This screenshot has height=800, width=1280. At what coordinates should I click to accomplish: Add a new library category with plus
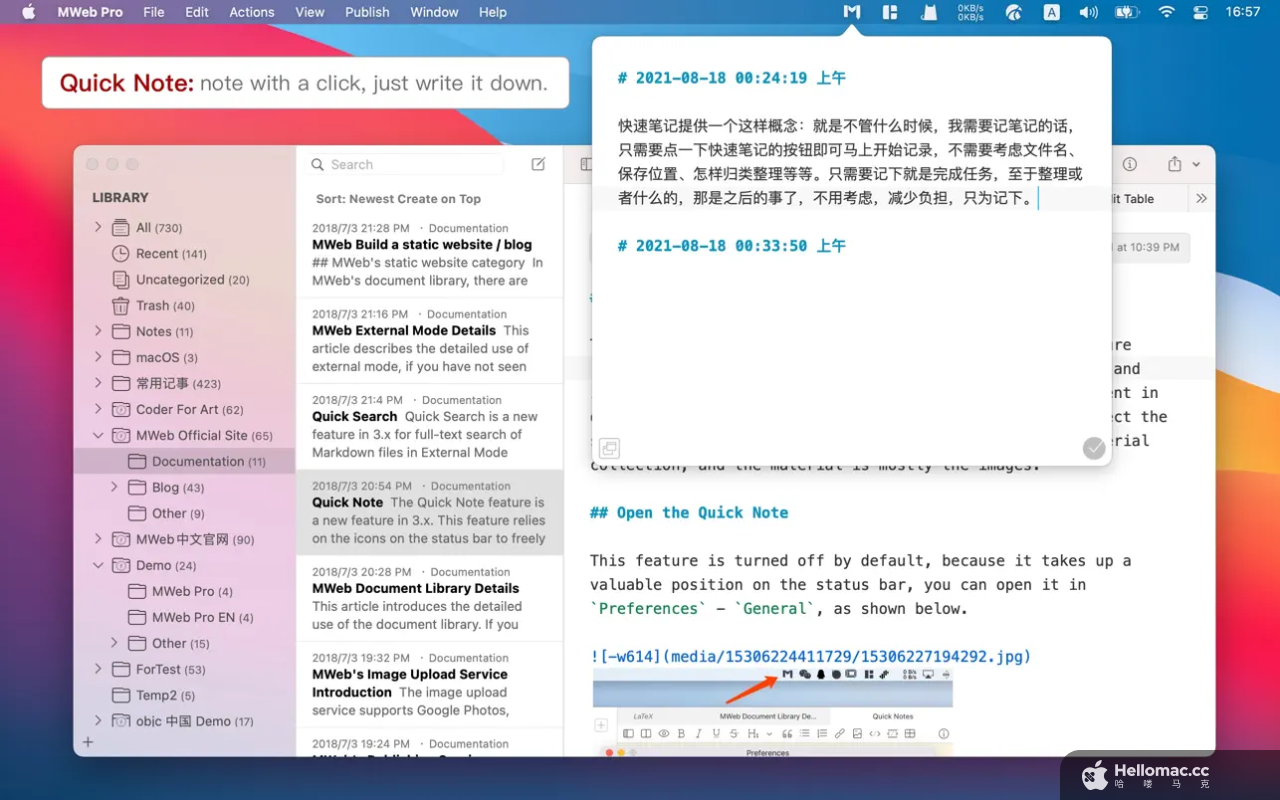(88, 742)
